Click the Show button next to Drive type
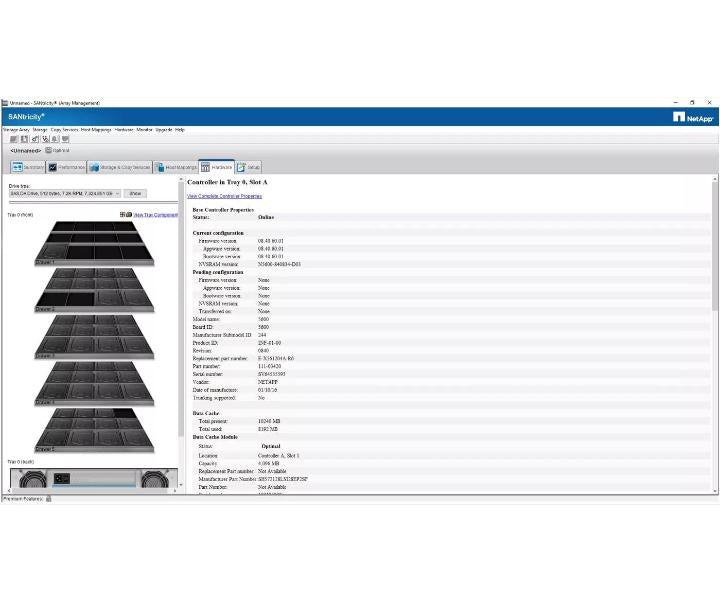The height and width of the screenshot is (600, 720). point(135,194)
